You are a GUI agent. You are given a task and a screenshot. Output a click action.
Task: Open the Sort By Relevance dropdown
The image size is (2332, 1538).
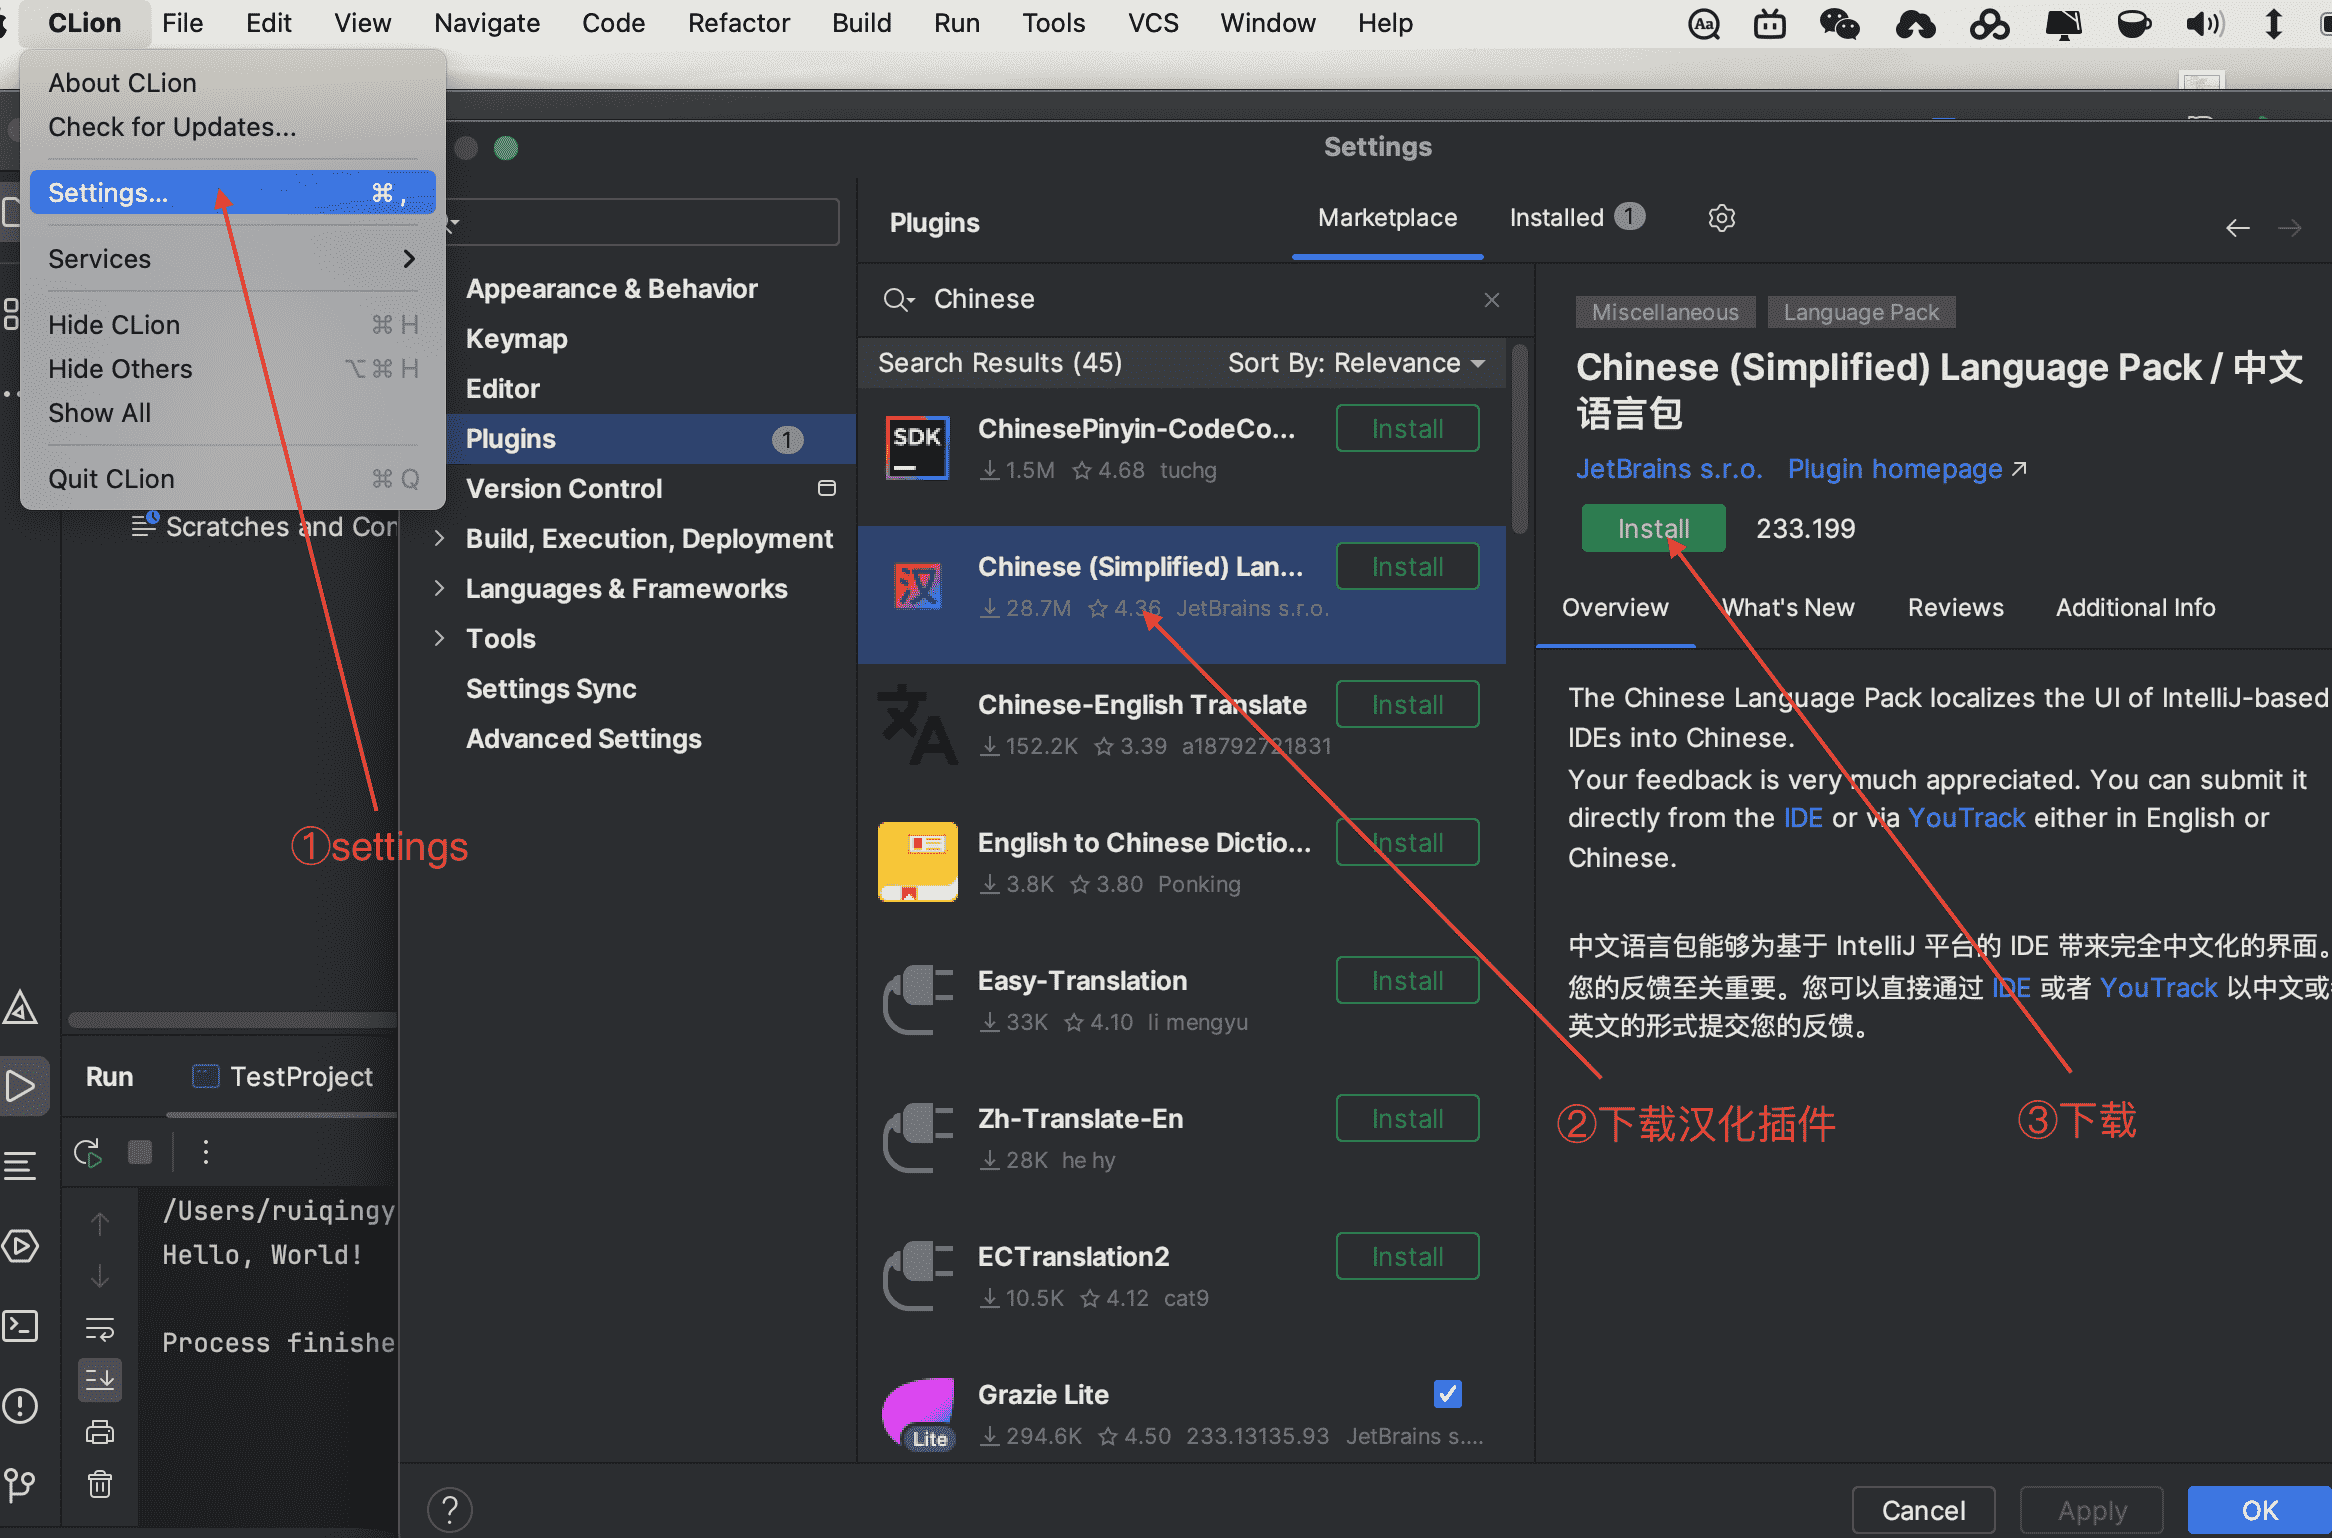pyautogui.click(x=1355, y=363)
